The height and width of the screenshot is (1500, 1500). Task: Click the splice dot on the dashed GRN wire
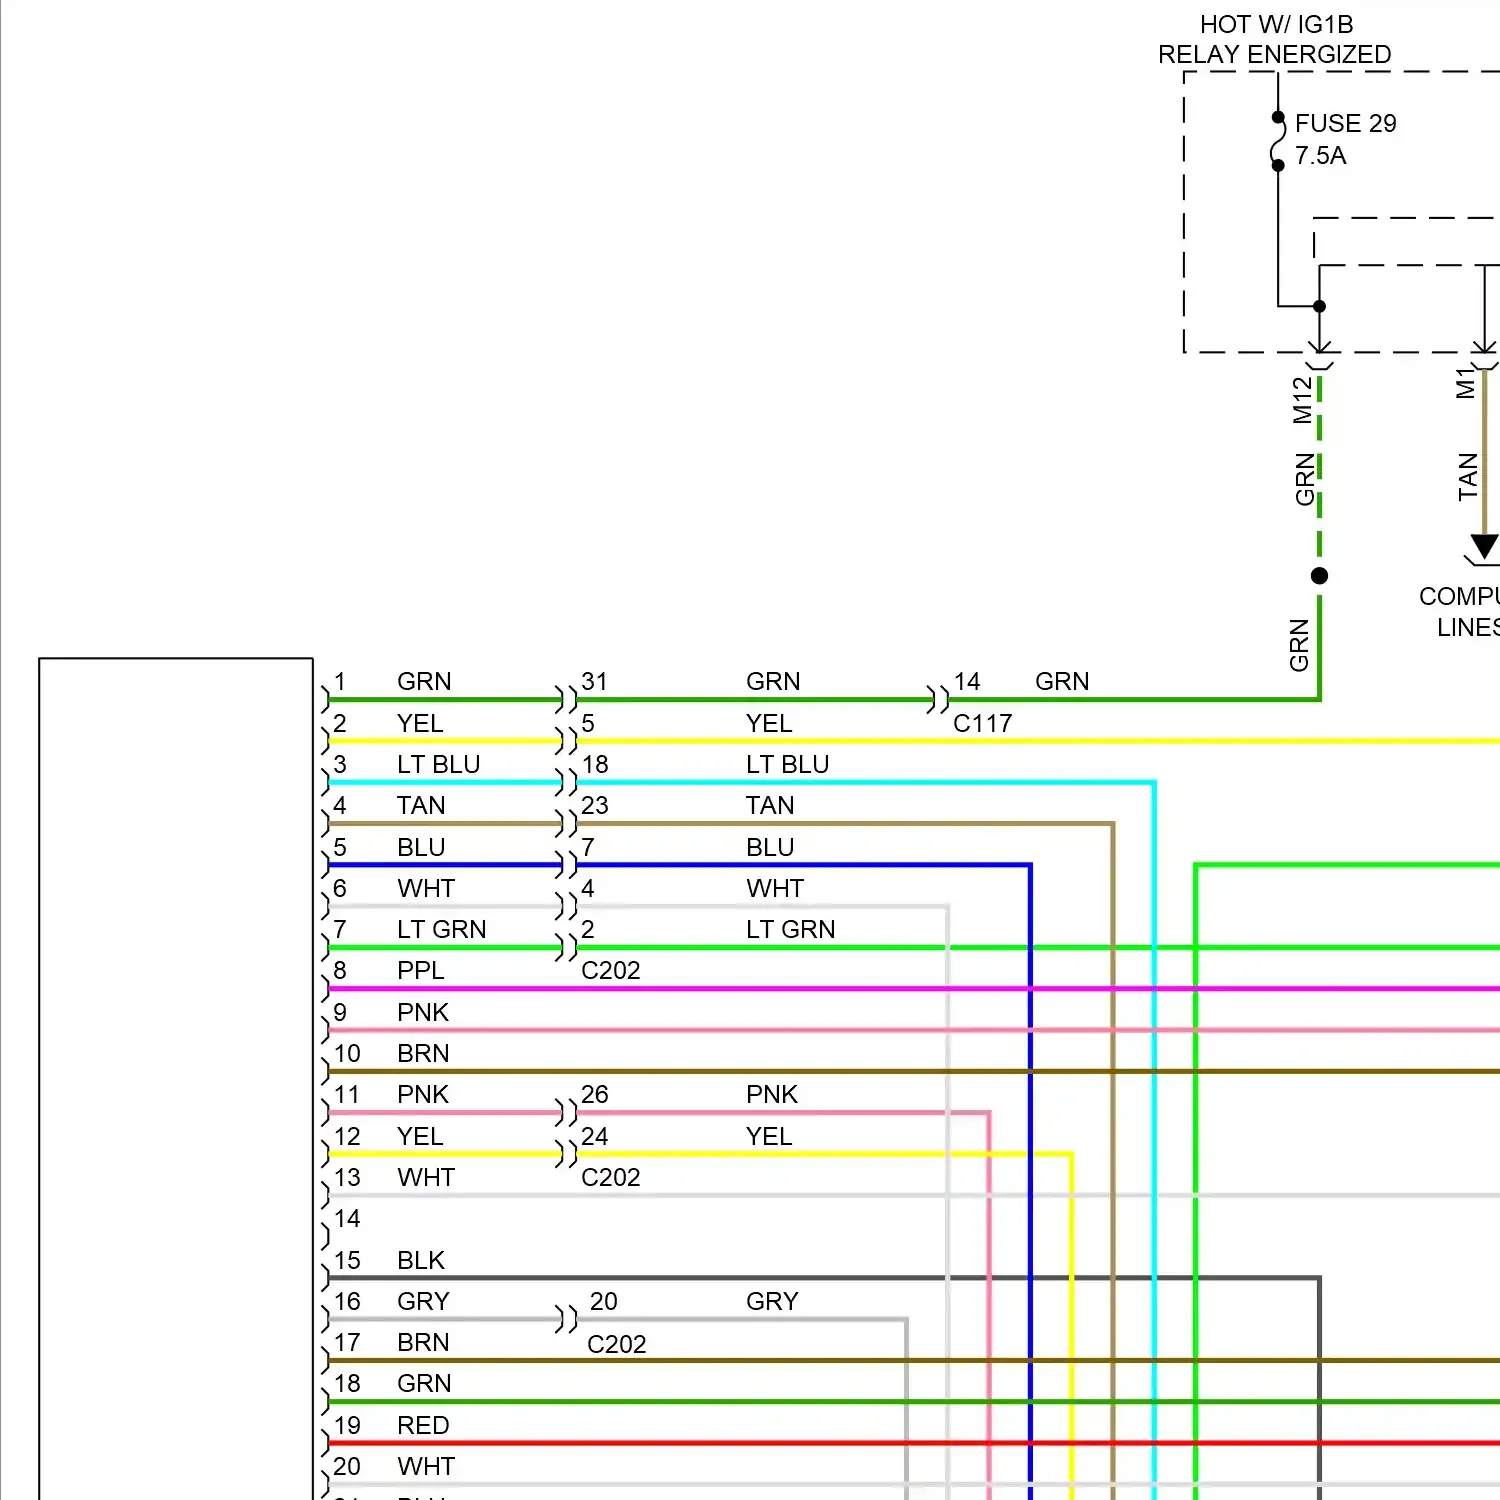click(x=1319, y=576)
